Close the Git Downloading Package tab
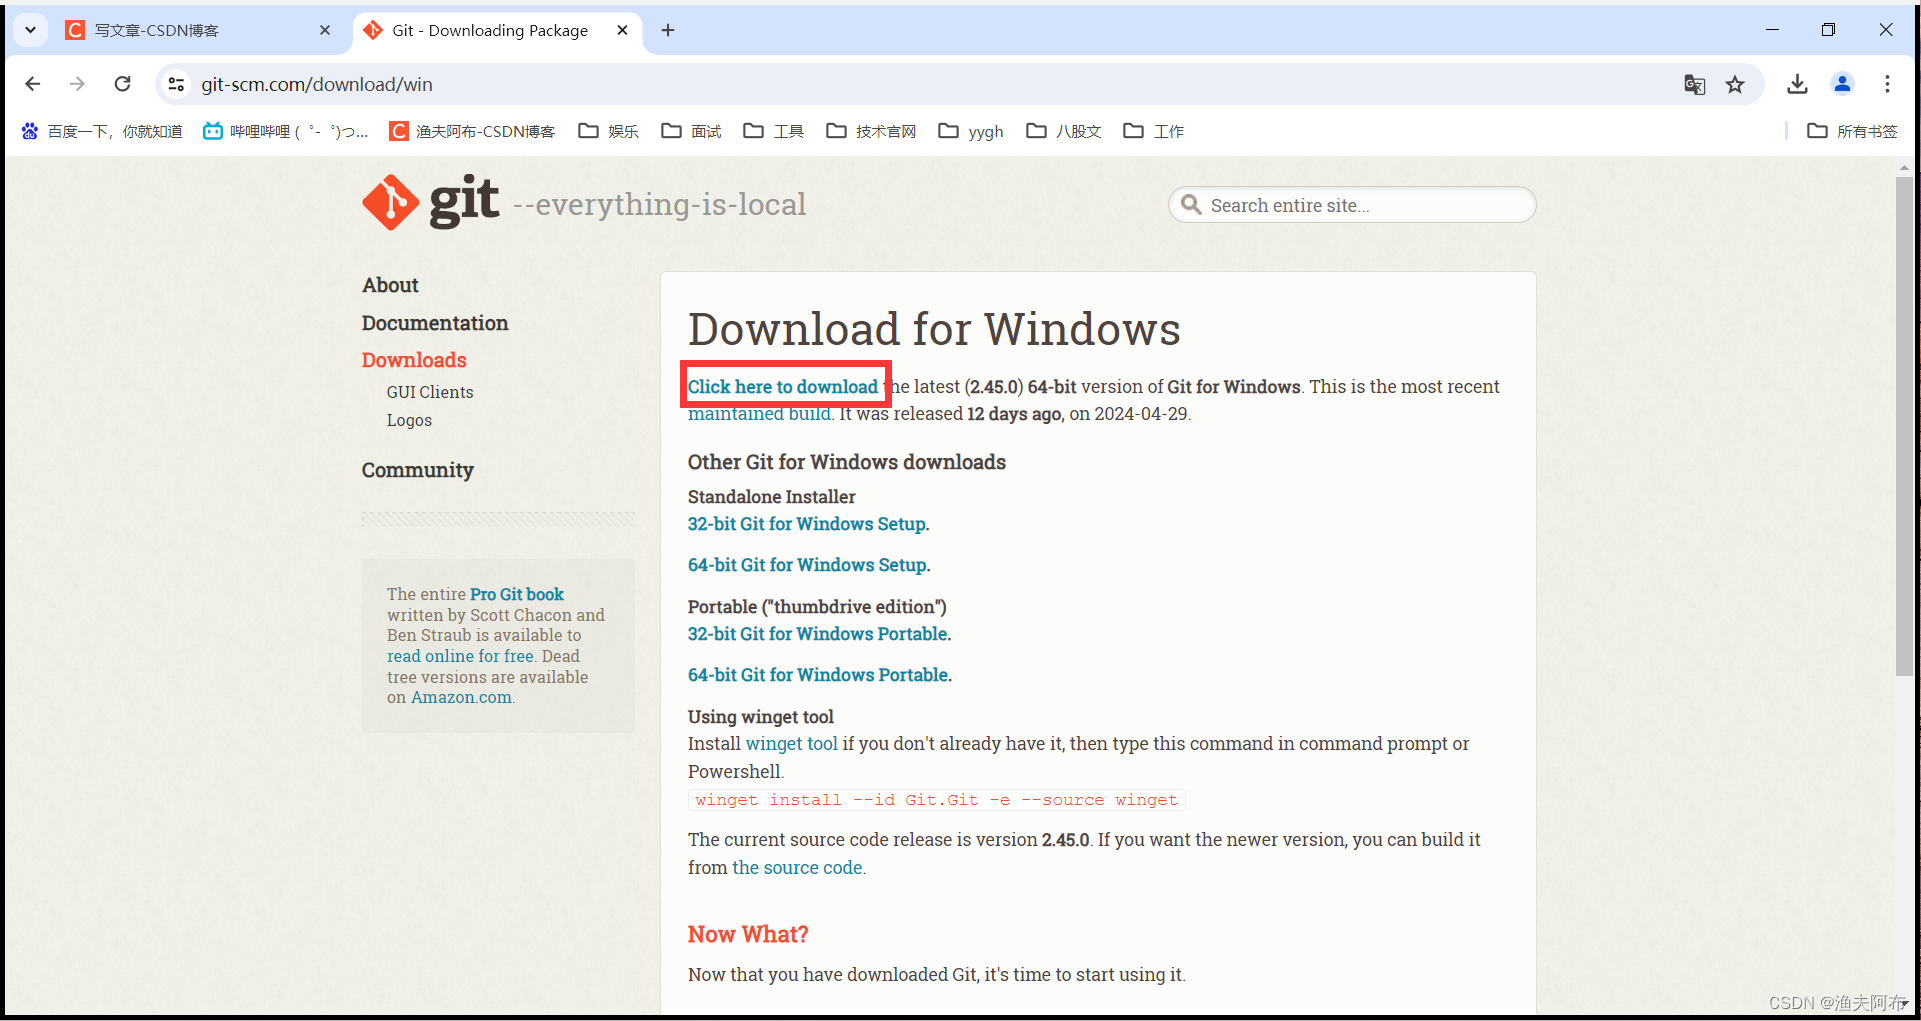The height and width of the screenshot is (1021, 1921). [622, 30]
